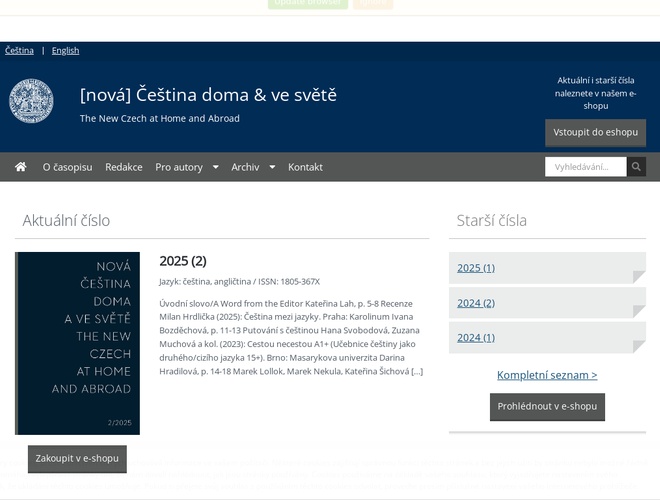Open the 2024 (2) older issue
Screen dimensions: 660x500
[476, 303]
